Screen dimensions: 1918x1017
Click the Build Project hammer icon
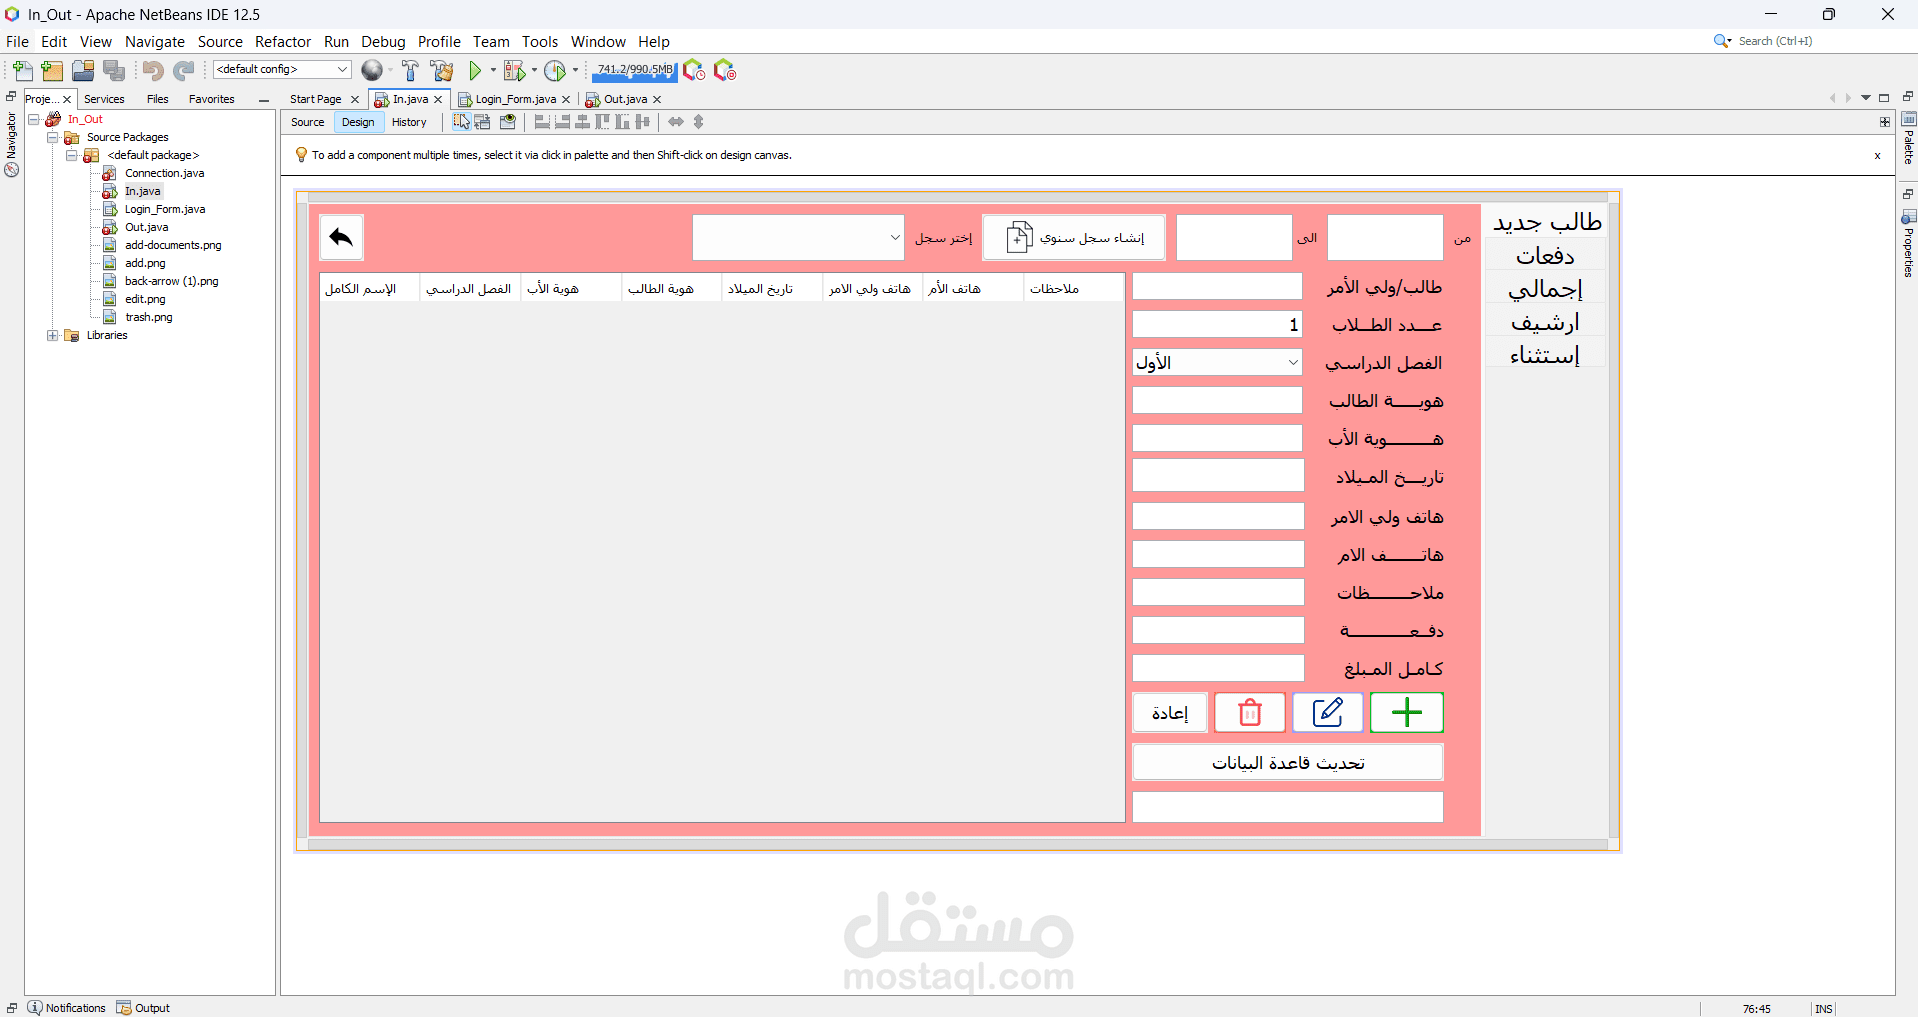click(x=410, y=70)
